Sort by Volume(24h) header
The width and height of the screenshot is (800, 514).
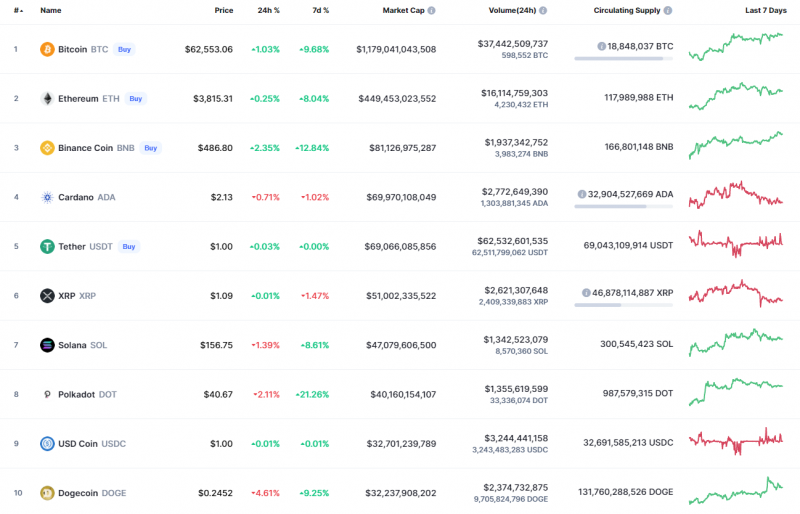(512, 10)
